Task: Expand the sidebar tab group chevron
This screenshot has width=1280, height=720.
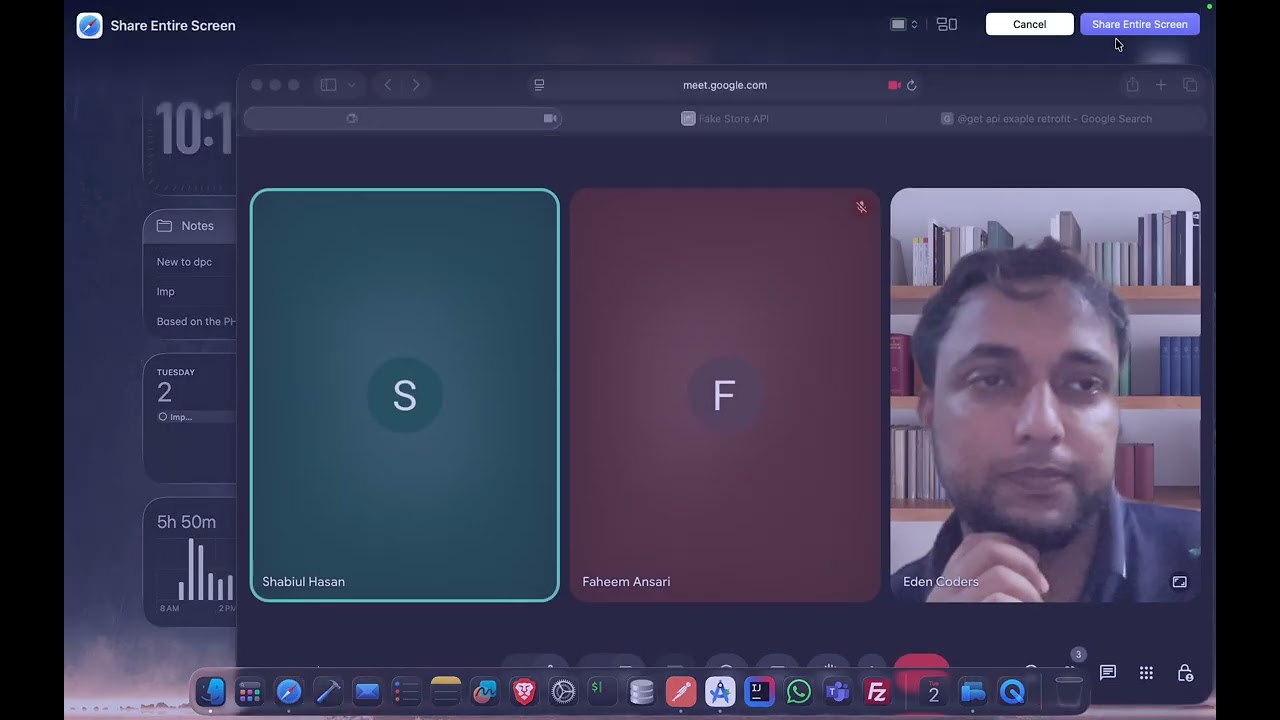Action: tap(351, 85)
